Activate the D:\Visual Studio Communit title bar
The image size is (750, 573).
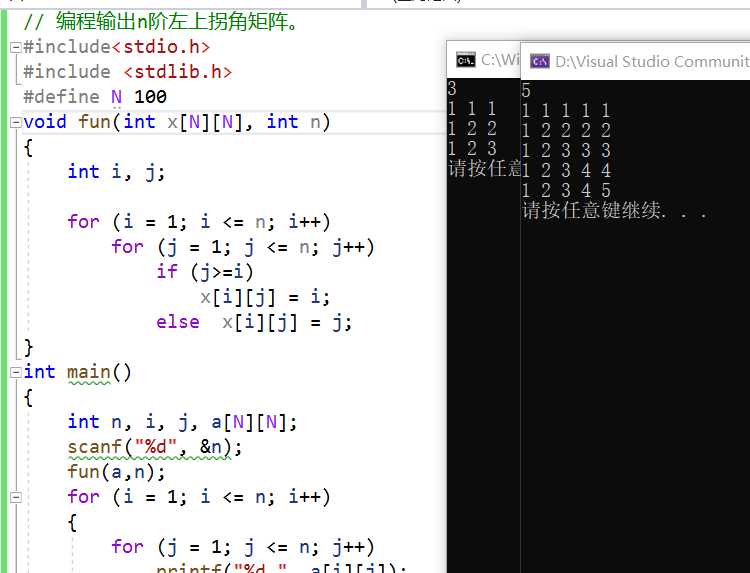(635, 62)
